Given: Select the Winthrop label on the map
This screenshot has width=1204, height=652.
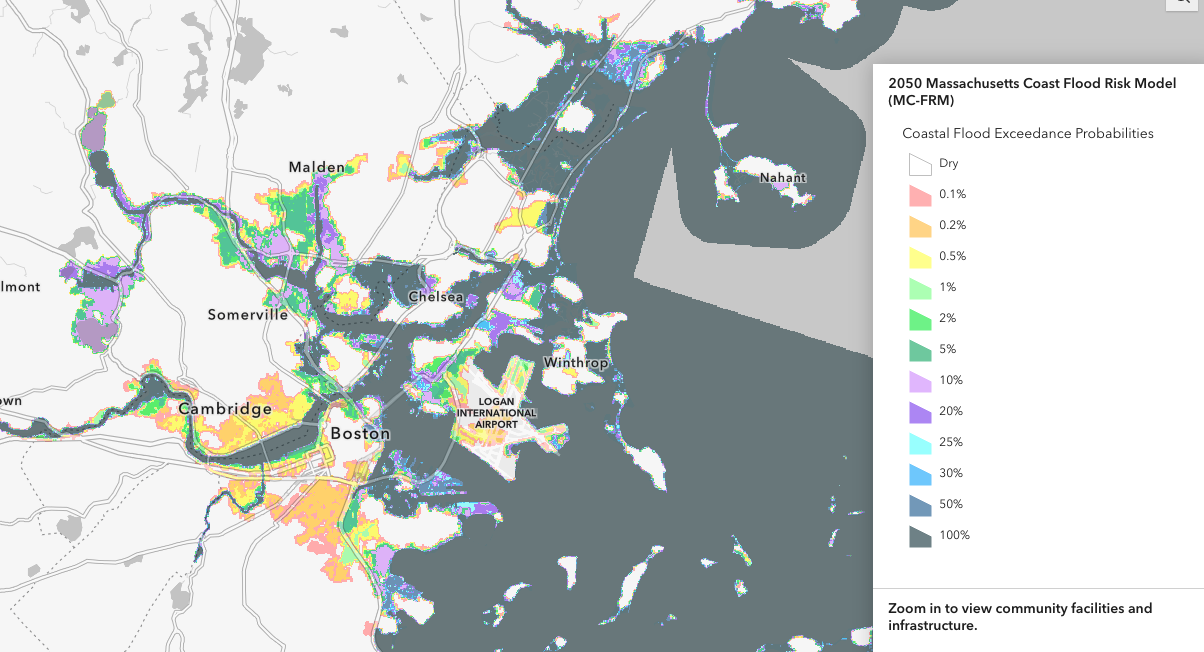Looking at the screenshot, I should click(x=576, y=363).
